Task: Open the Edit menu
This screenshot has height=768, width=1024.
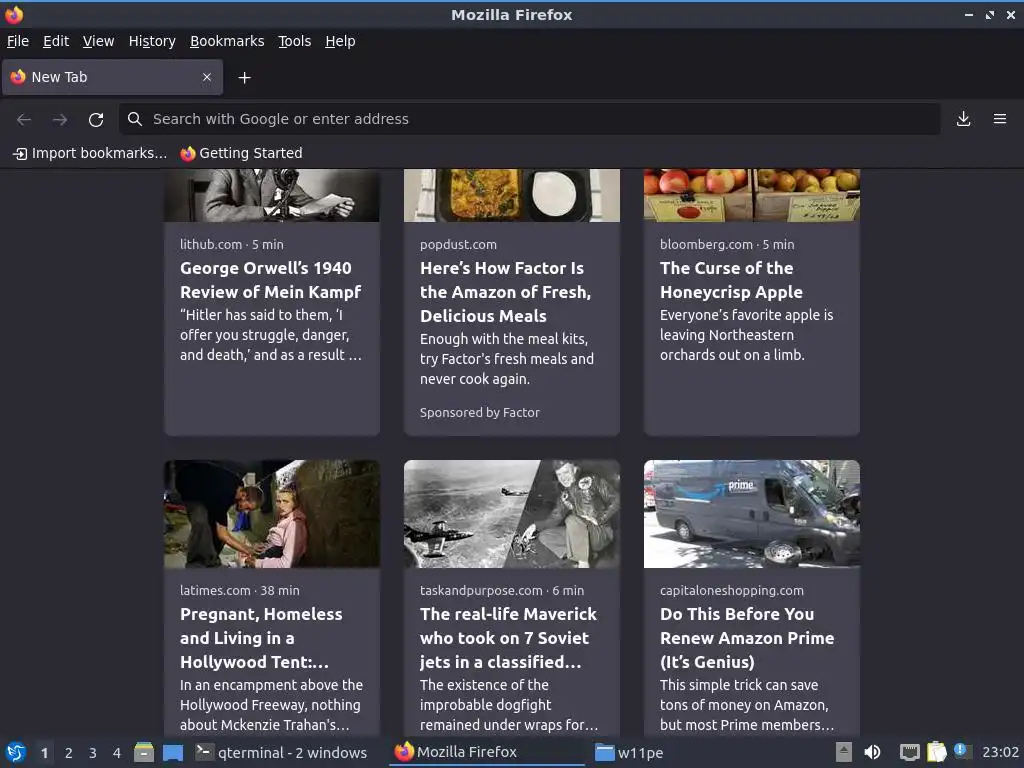Action: click(x=56, y=41)
